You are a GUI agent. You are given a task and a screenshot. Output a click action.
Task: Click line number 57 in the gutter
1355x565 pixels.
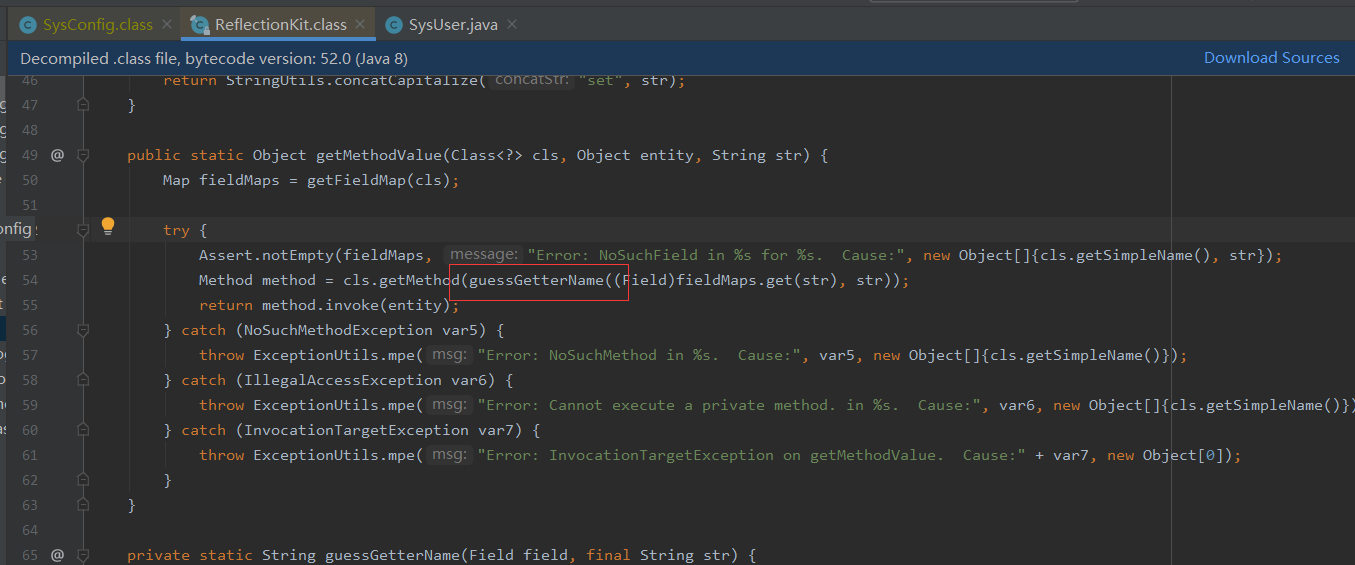point(29,355)
